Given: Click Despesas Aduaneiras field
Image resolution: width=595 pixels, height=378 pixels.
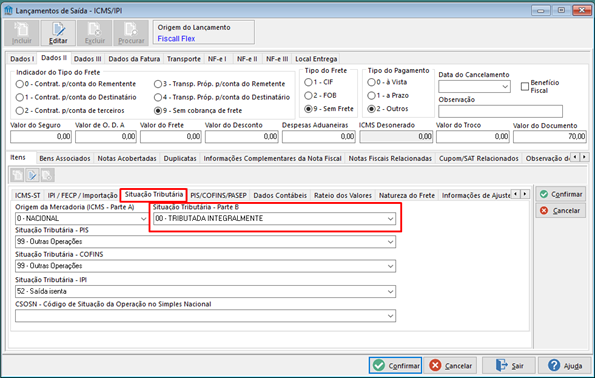Looking at the screenshot, I should [x=319, y=137].
